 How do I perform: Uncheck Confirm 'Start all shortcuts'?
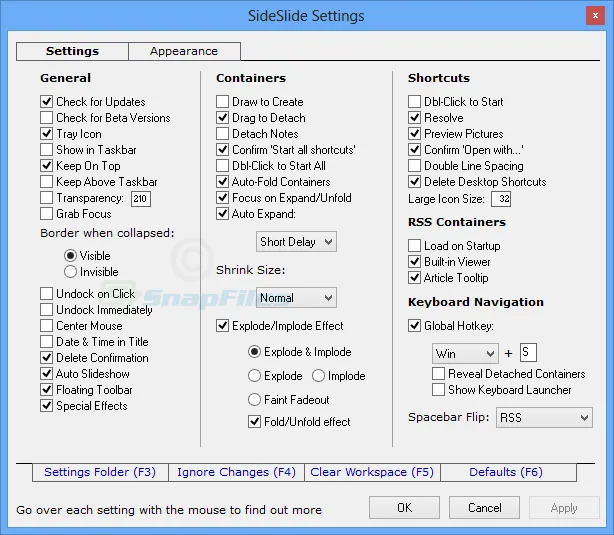[x=222, y=150]
